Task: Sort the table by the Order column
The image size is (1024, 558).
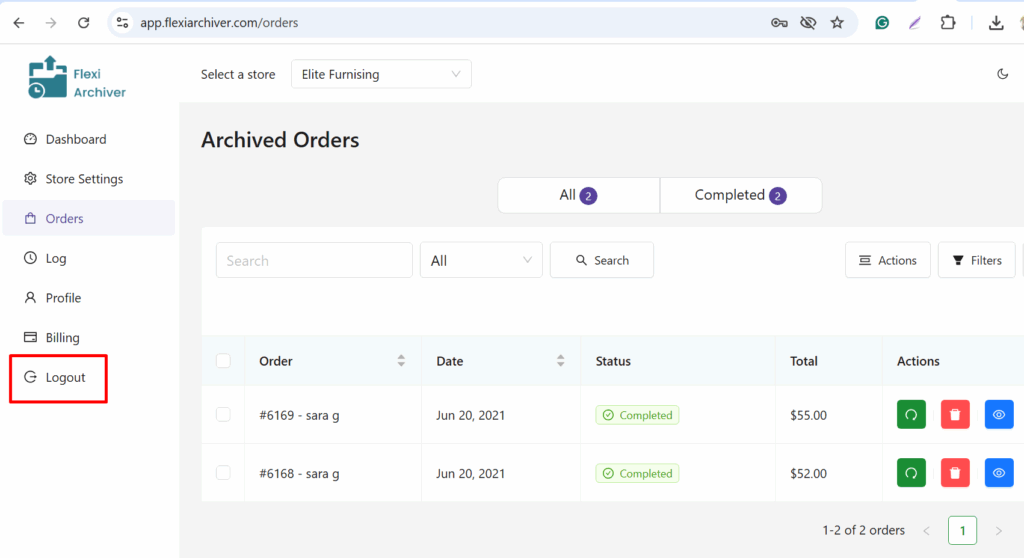Action: 401,361
